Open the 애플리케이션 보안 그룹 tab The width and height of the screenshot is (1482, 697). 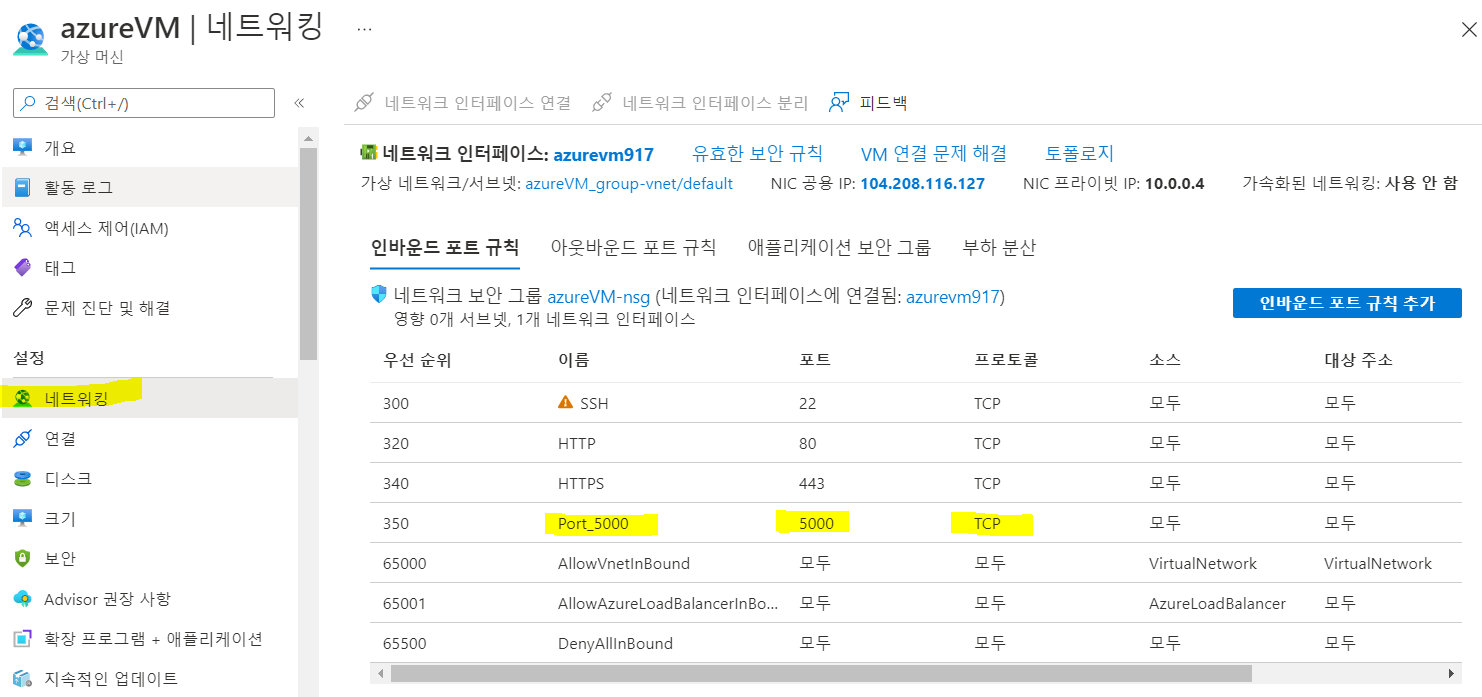click(x=839, y=247)
